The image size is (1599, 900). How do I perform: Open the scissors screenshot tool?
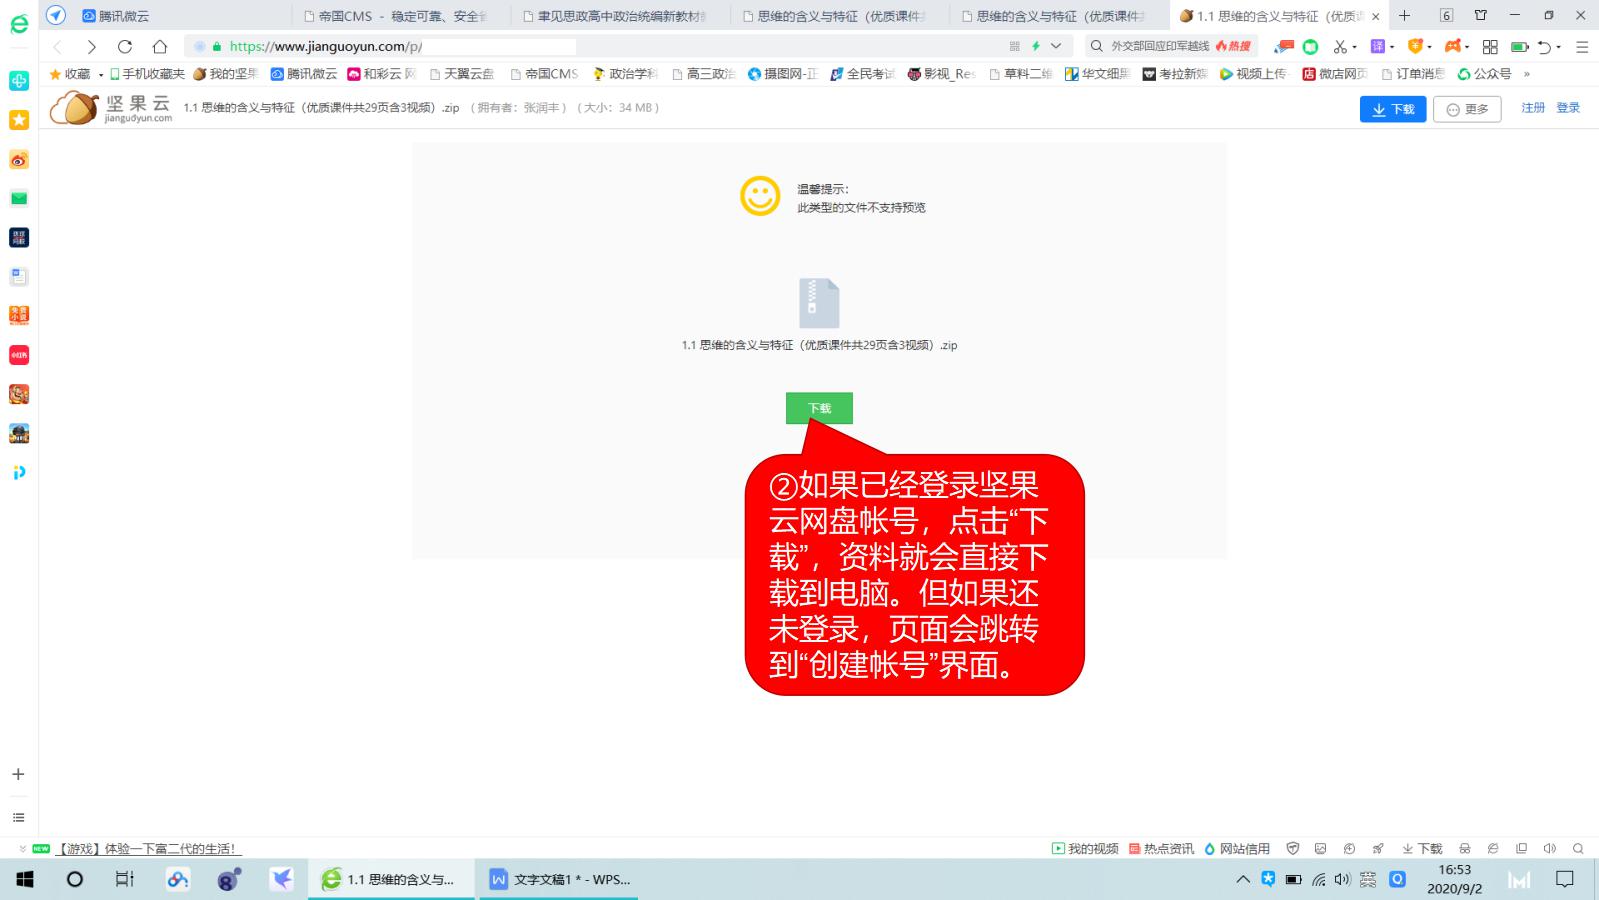[1339, 47]
